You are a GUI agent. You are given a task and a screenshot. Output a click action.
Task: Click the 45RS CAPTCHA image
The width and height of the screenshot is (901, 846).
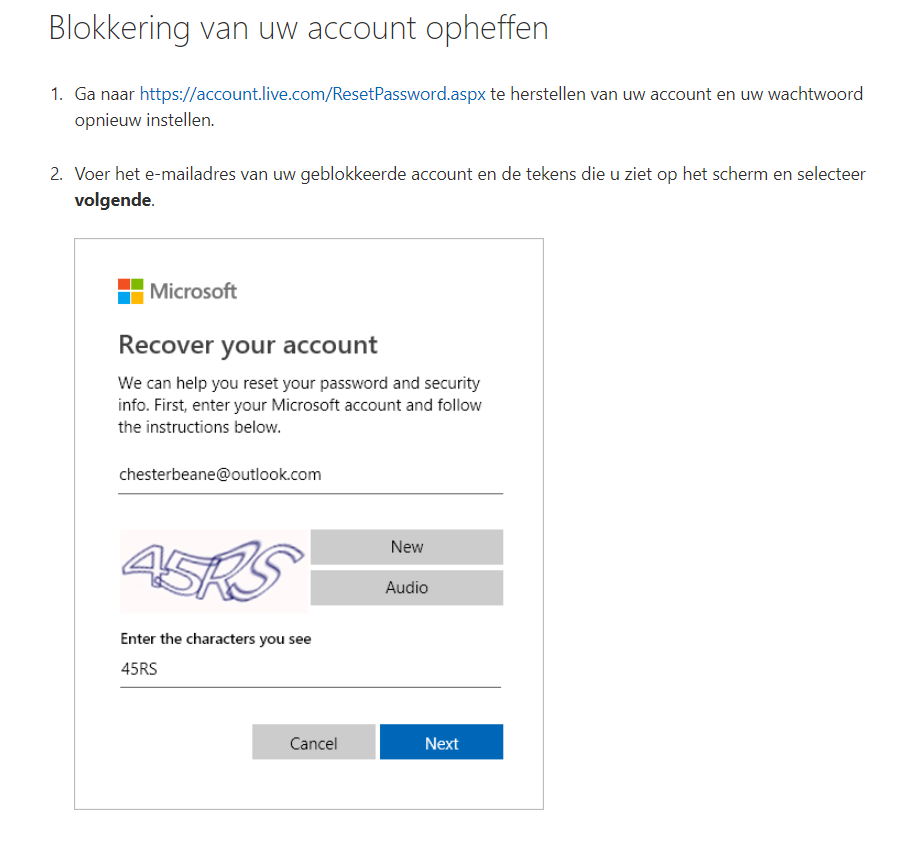[214, 571]
